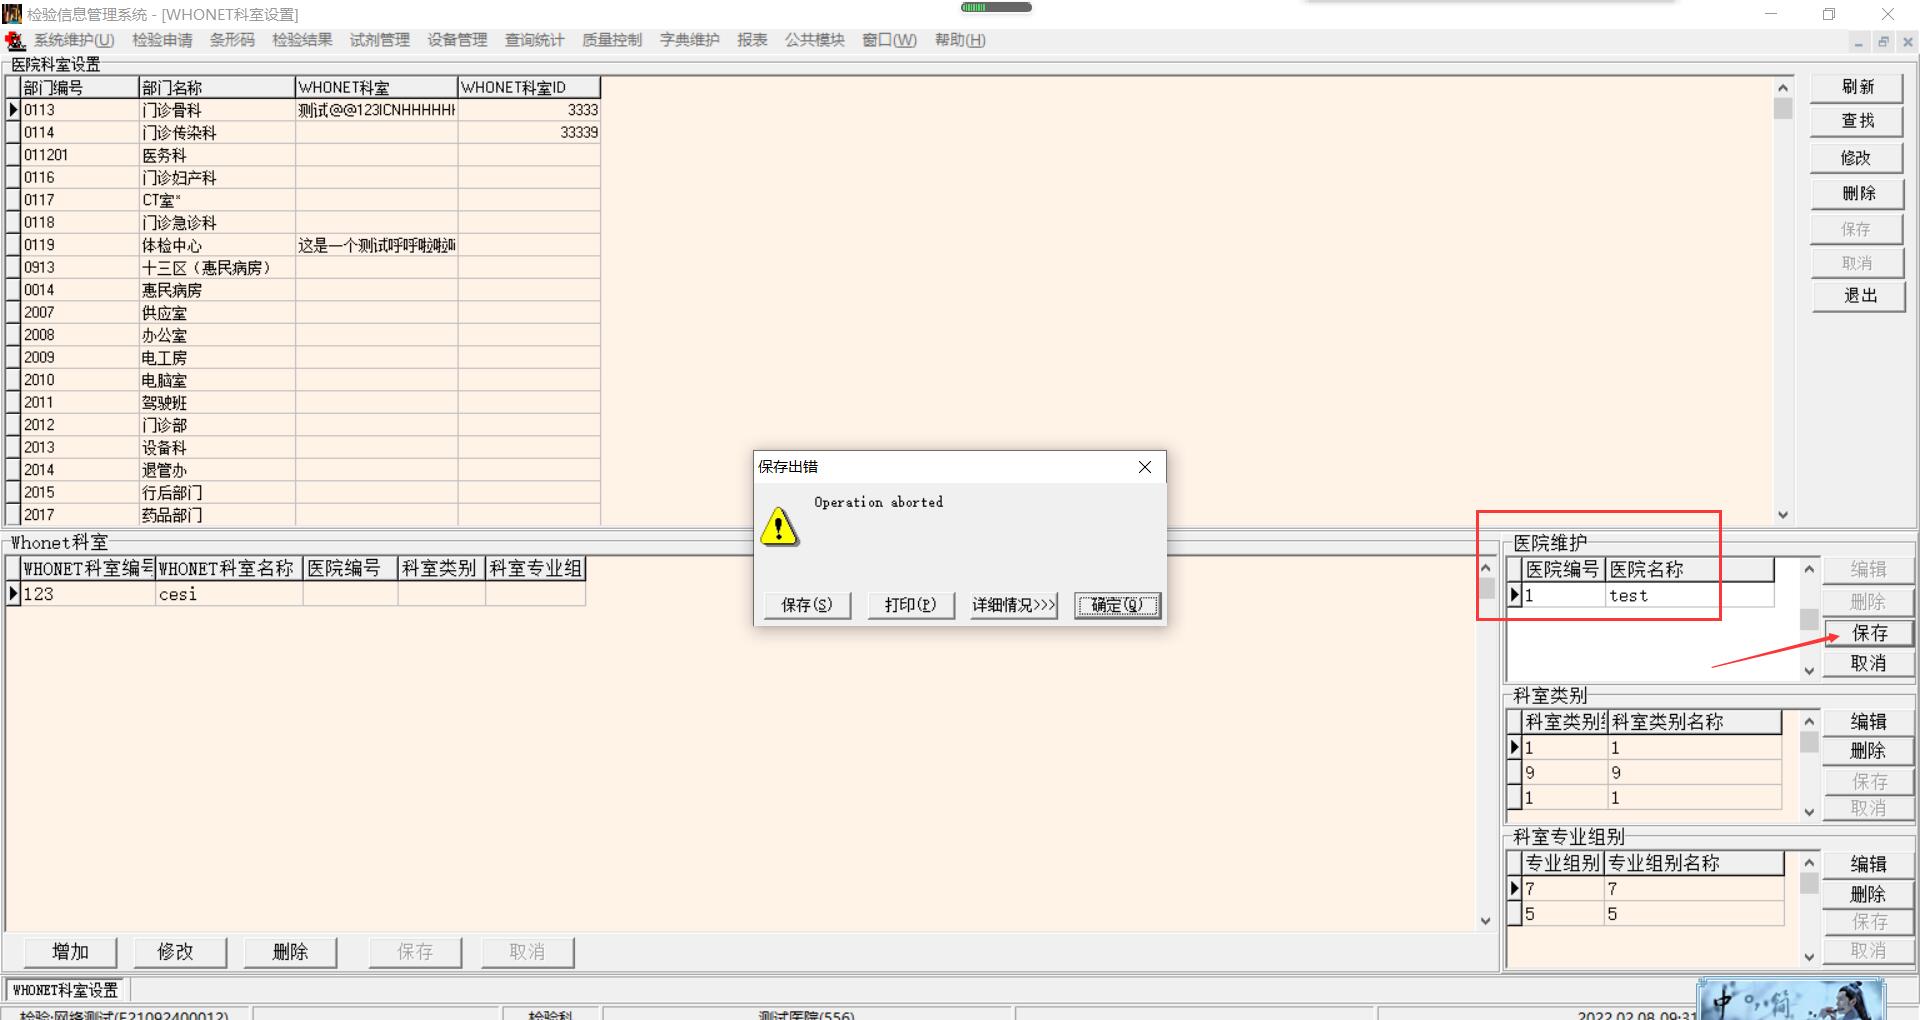The image size is (1920, 1020).
Task: Click scroll-up arrow of 科室类别 list
Action: coord(1809,721)
